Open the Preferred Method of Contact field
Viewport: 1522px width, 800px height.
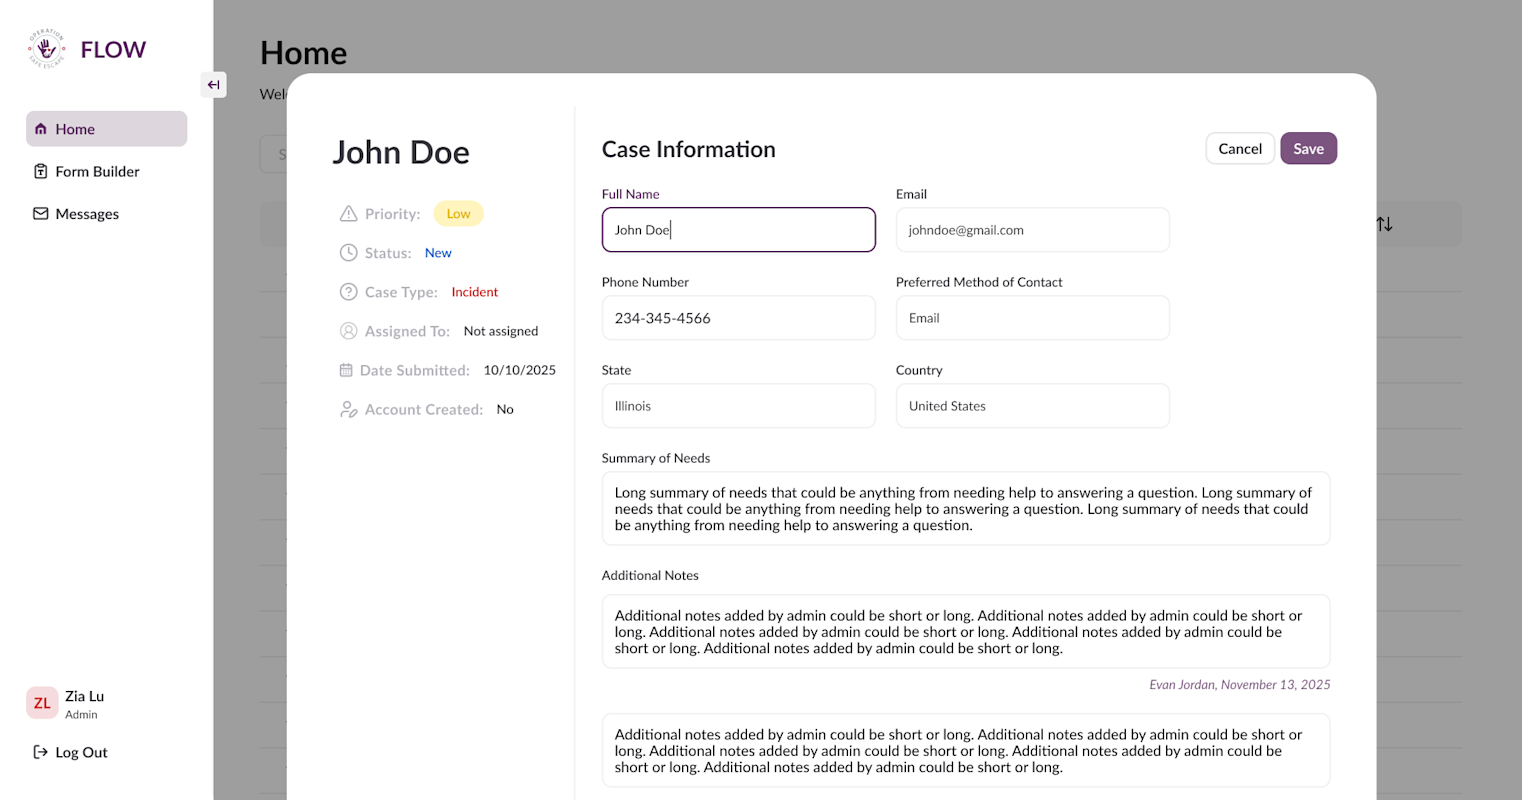pyautogui.click(x=1032, y=318)
